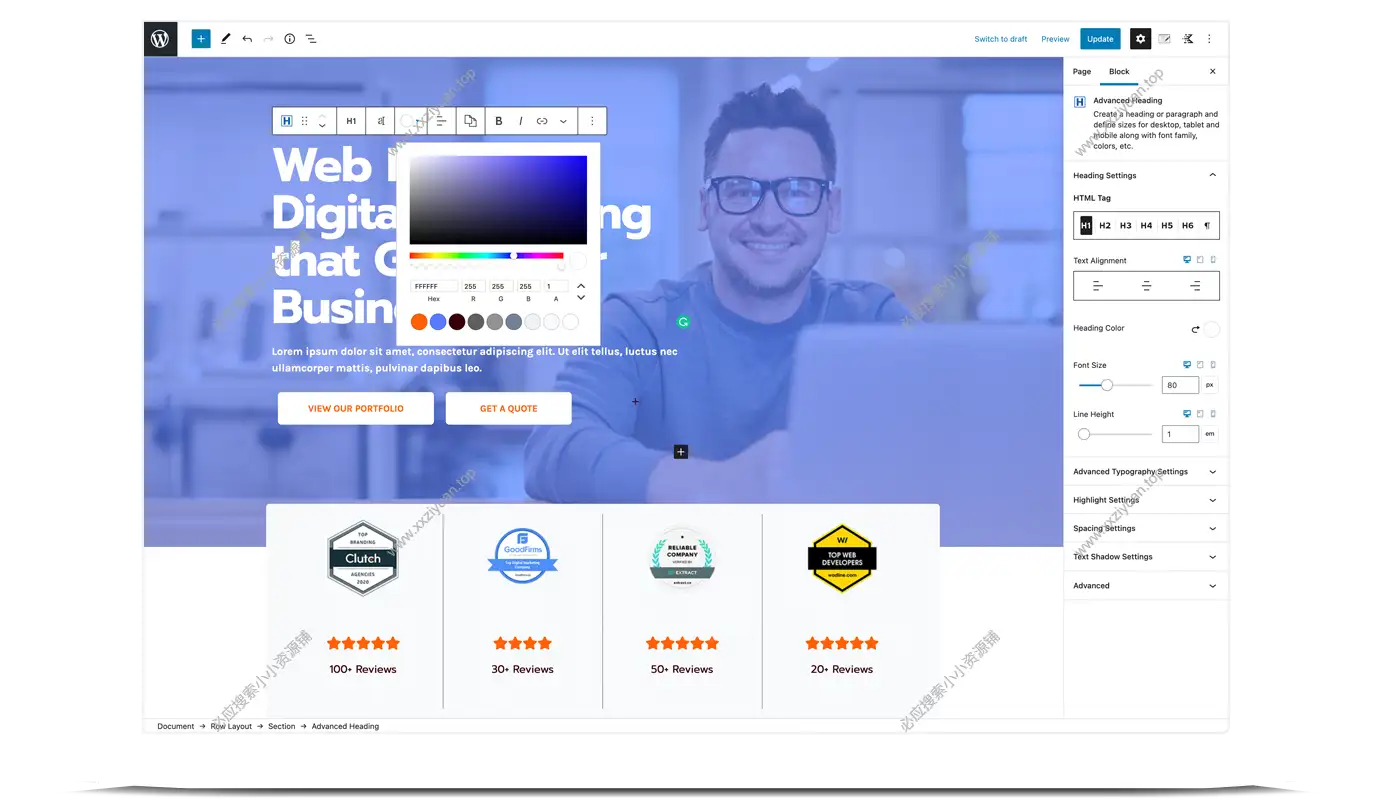
Task: Click the link icon in block toolbar
Action: point(542,121)
